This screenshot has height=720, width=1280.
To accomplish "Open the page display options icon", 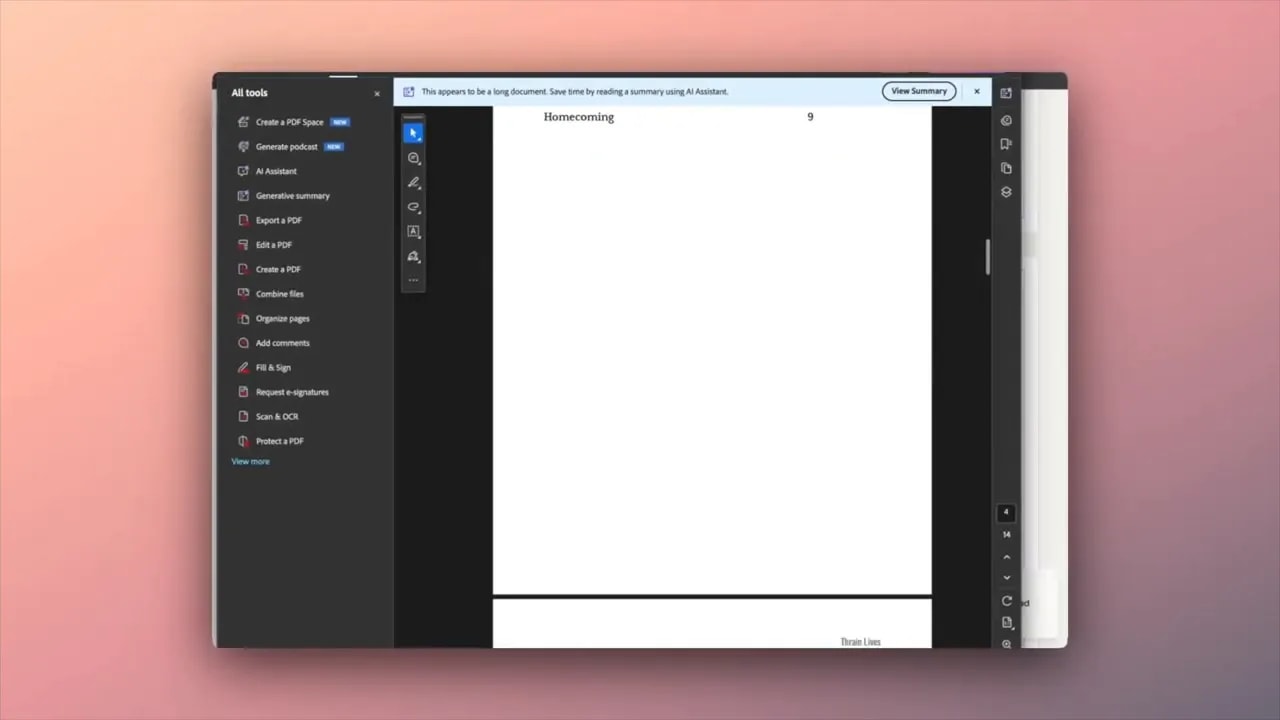I will tap(1006, 623).
